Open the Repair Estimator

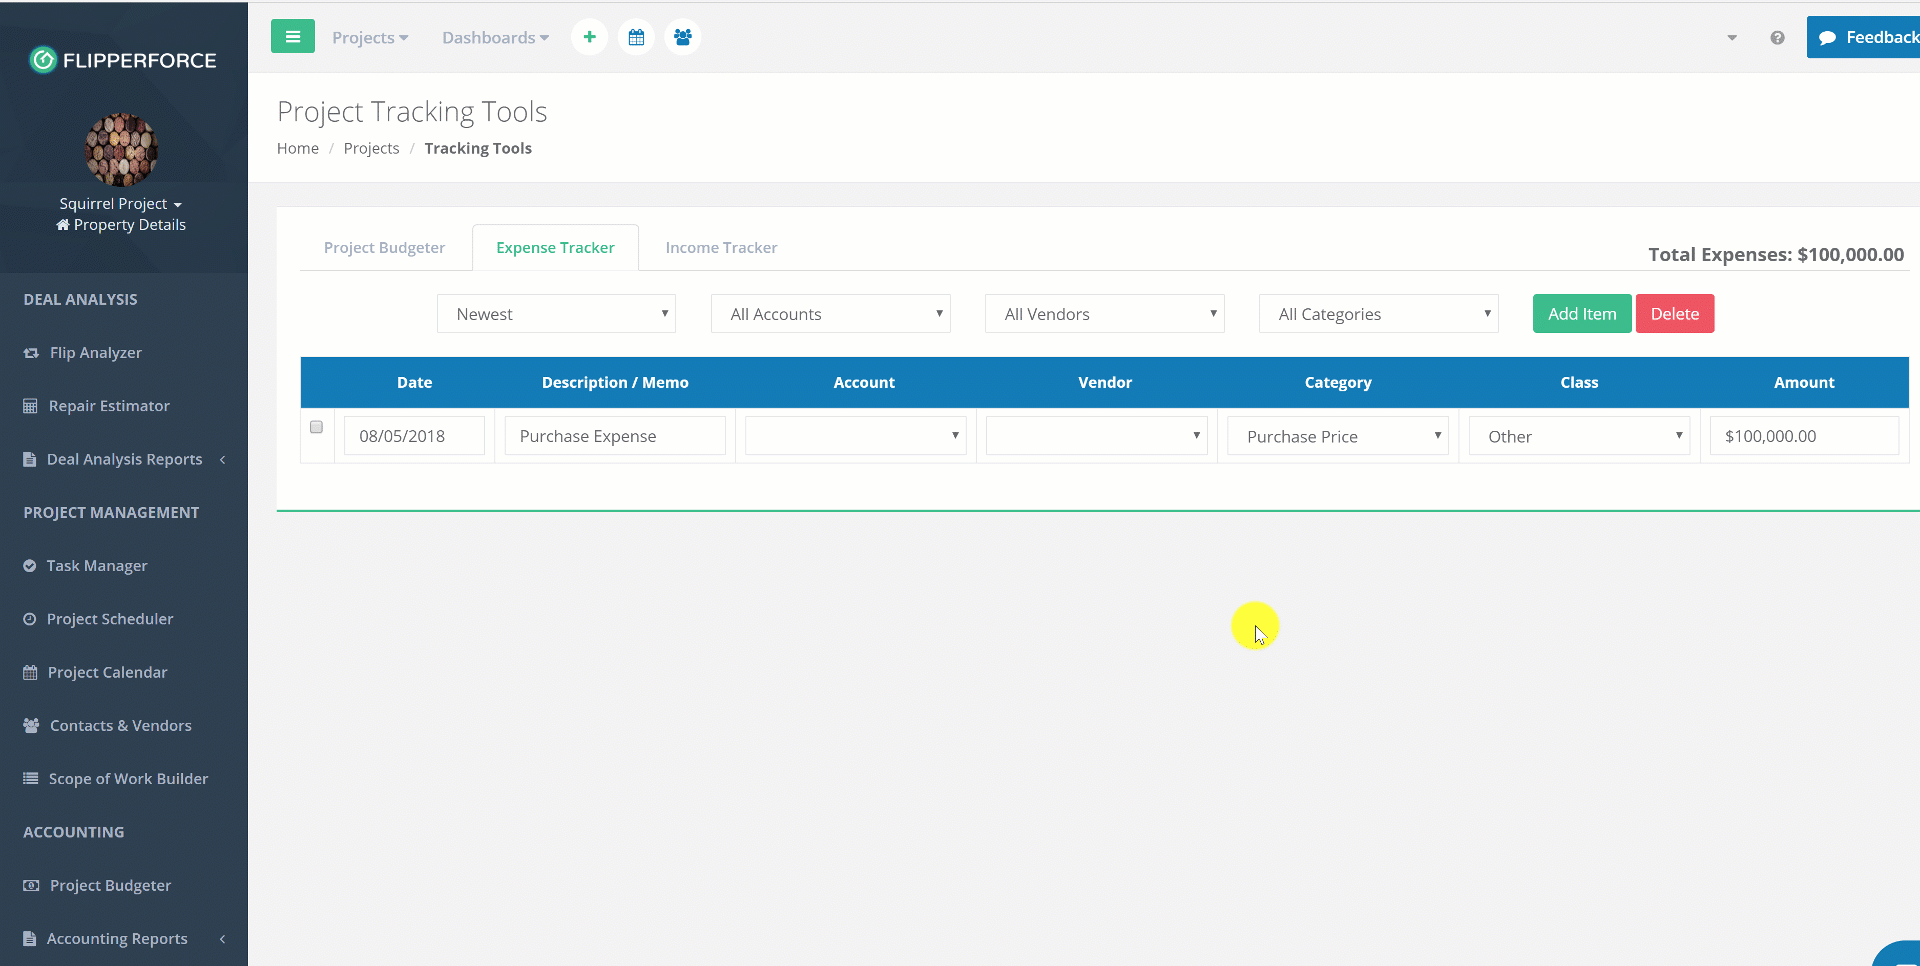107,405
